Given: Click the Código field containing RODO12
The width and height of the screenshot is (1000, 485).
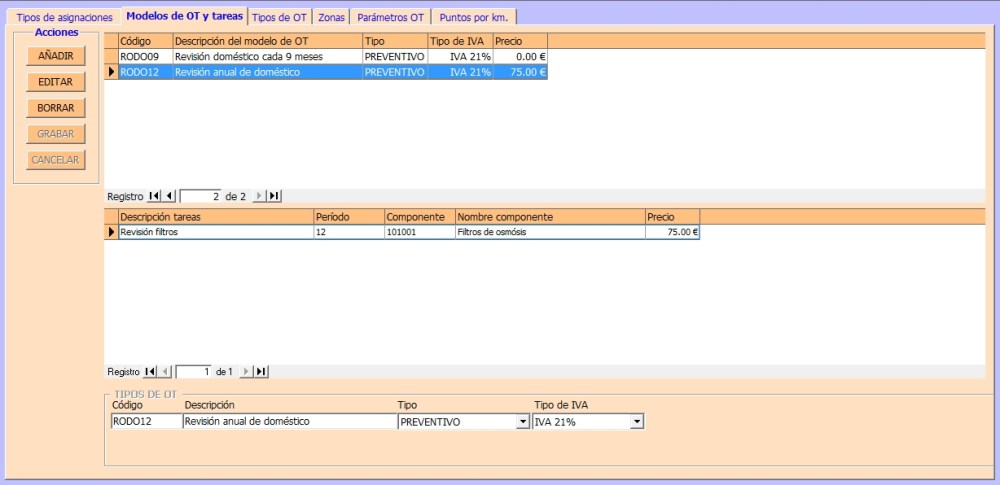Looking at the screenshot, I should [x=146, y=422].
